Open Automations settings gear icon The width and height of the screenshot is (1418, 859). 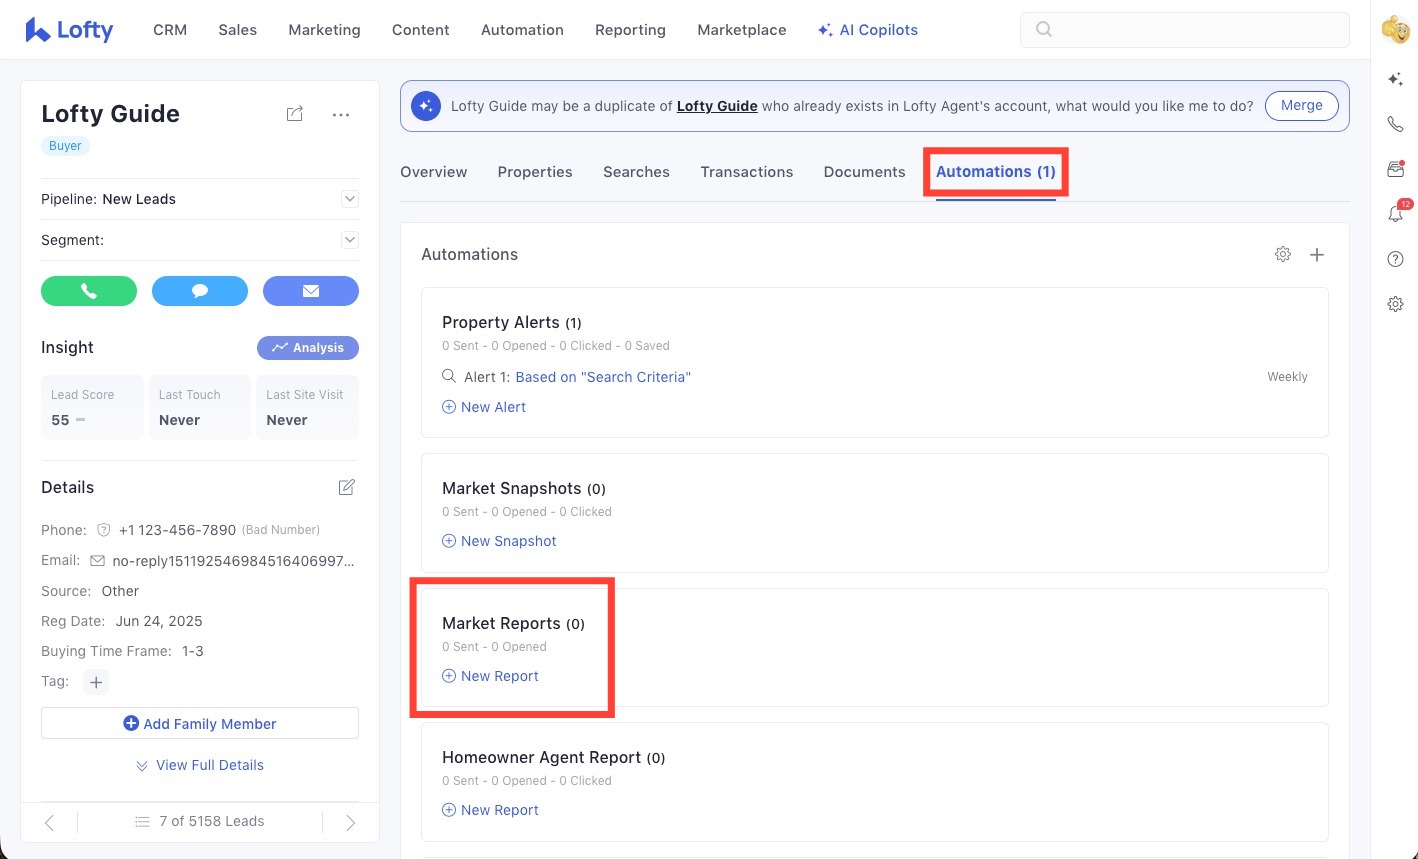[1283, 255]
